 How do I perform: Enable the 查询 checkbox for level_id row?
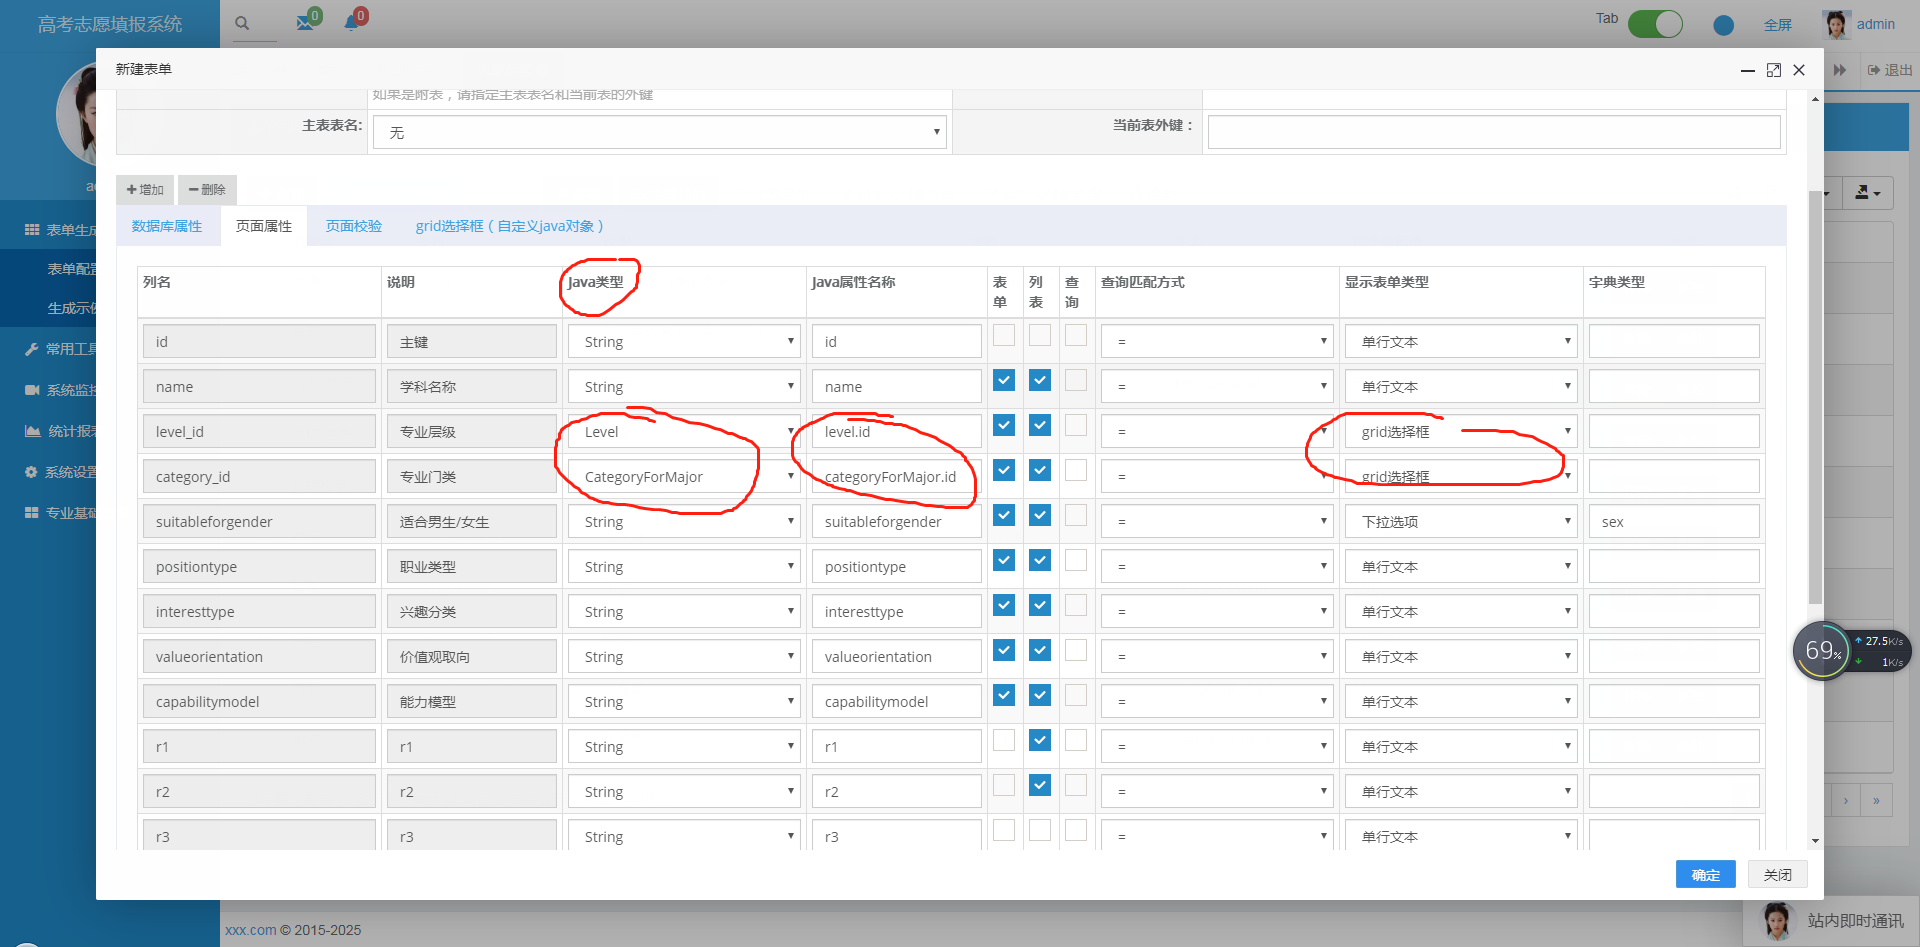tap(1076, 425)
